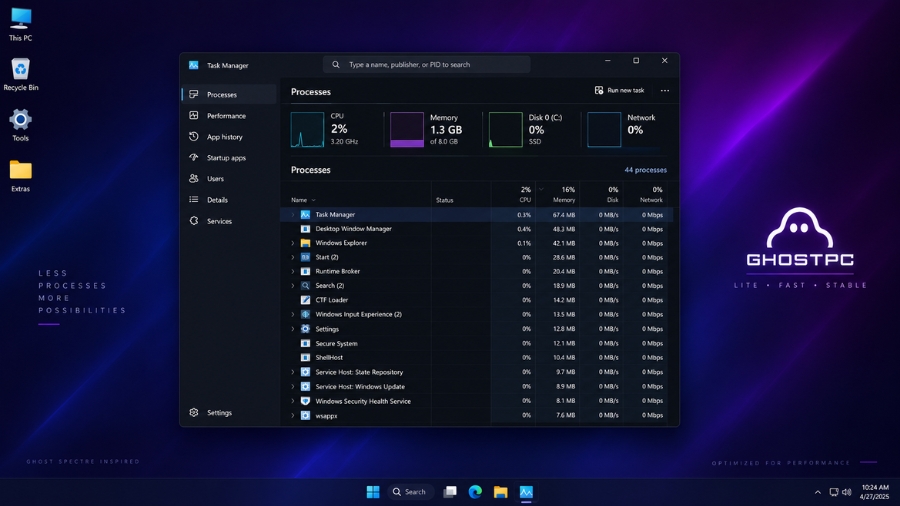
Task: Click the running Task Manager taskbar icon
Action: pyautogui.click(x=526, y=492)
